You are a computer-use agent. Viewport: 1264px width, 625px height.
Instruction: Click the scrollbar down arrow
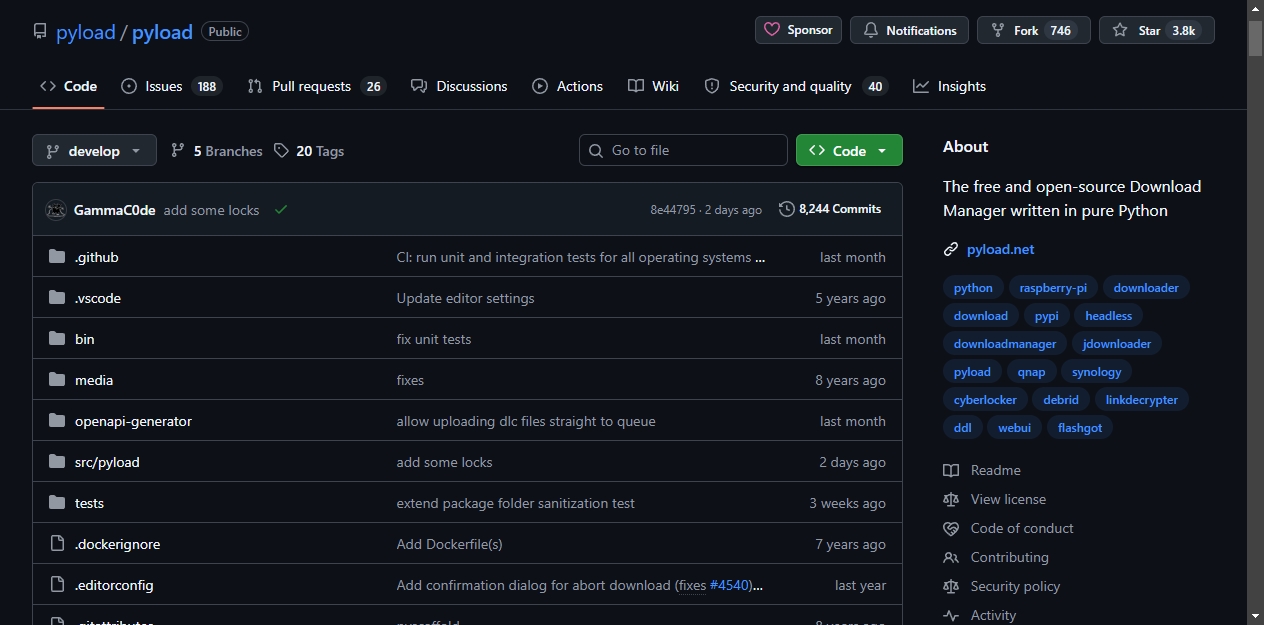1256,615
